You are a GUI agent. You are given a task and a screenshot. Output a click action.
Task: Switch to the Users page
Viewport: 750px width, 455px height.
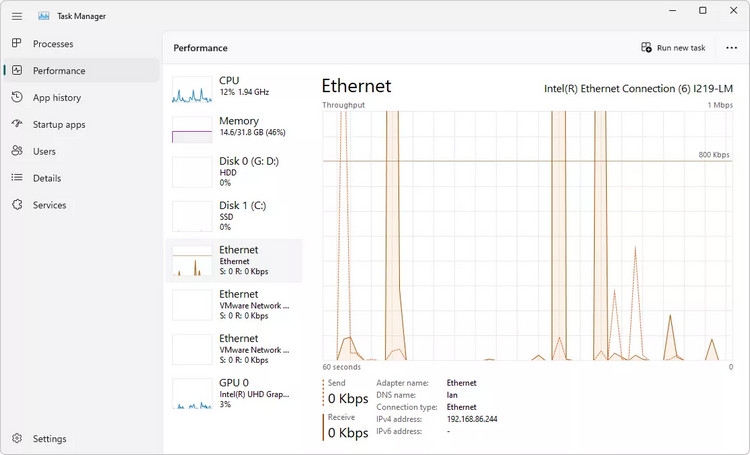pyautogui.click(x=82, y=151)
